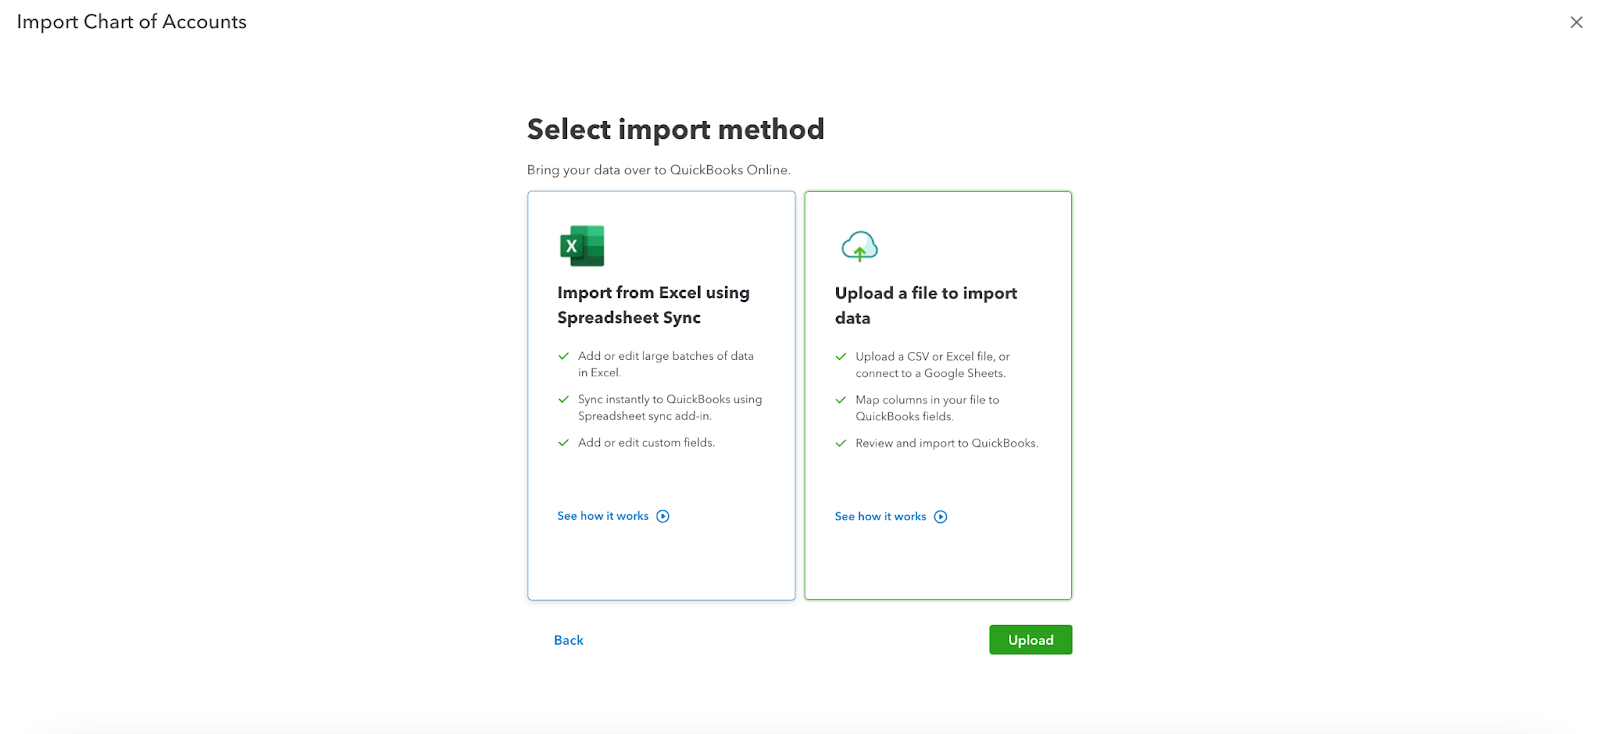Screen dimensions: 1600x734
Task: Click 'Review and import to QuickBooks.' text
Action: (x=946, y=443)
